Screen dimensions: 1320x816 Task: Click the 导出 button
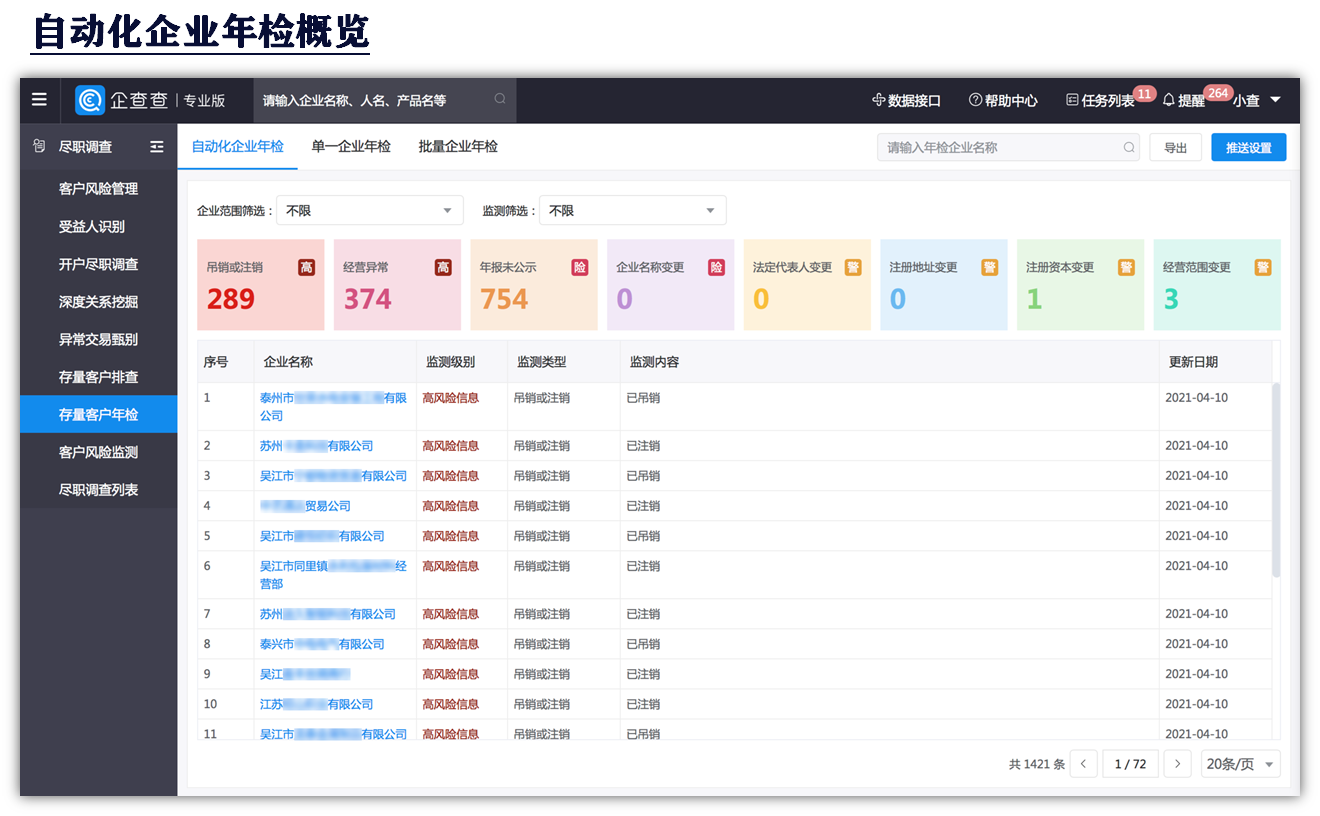(1176, 147)
